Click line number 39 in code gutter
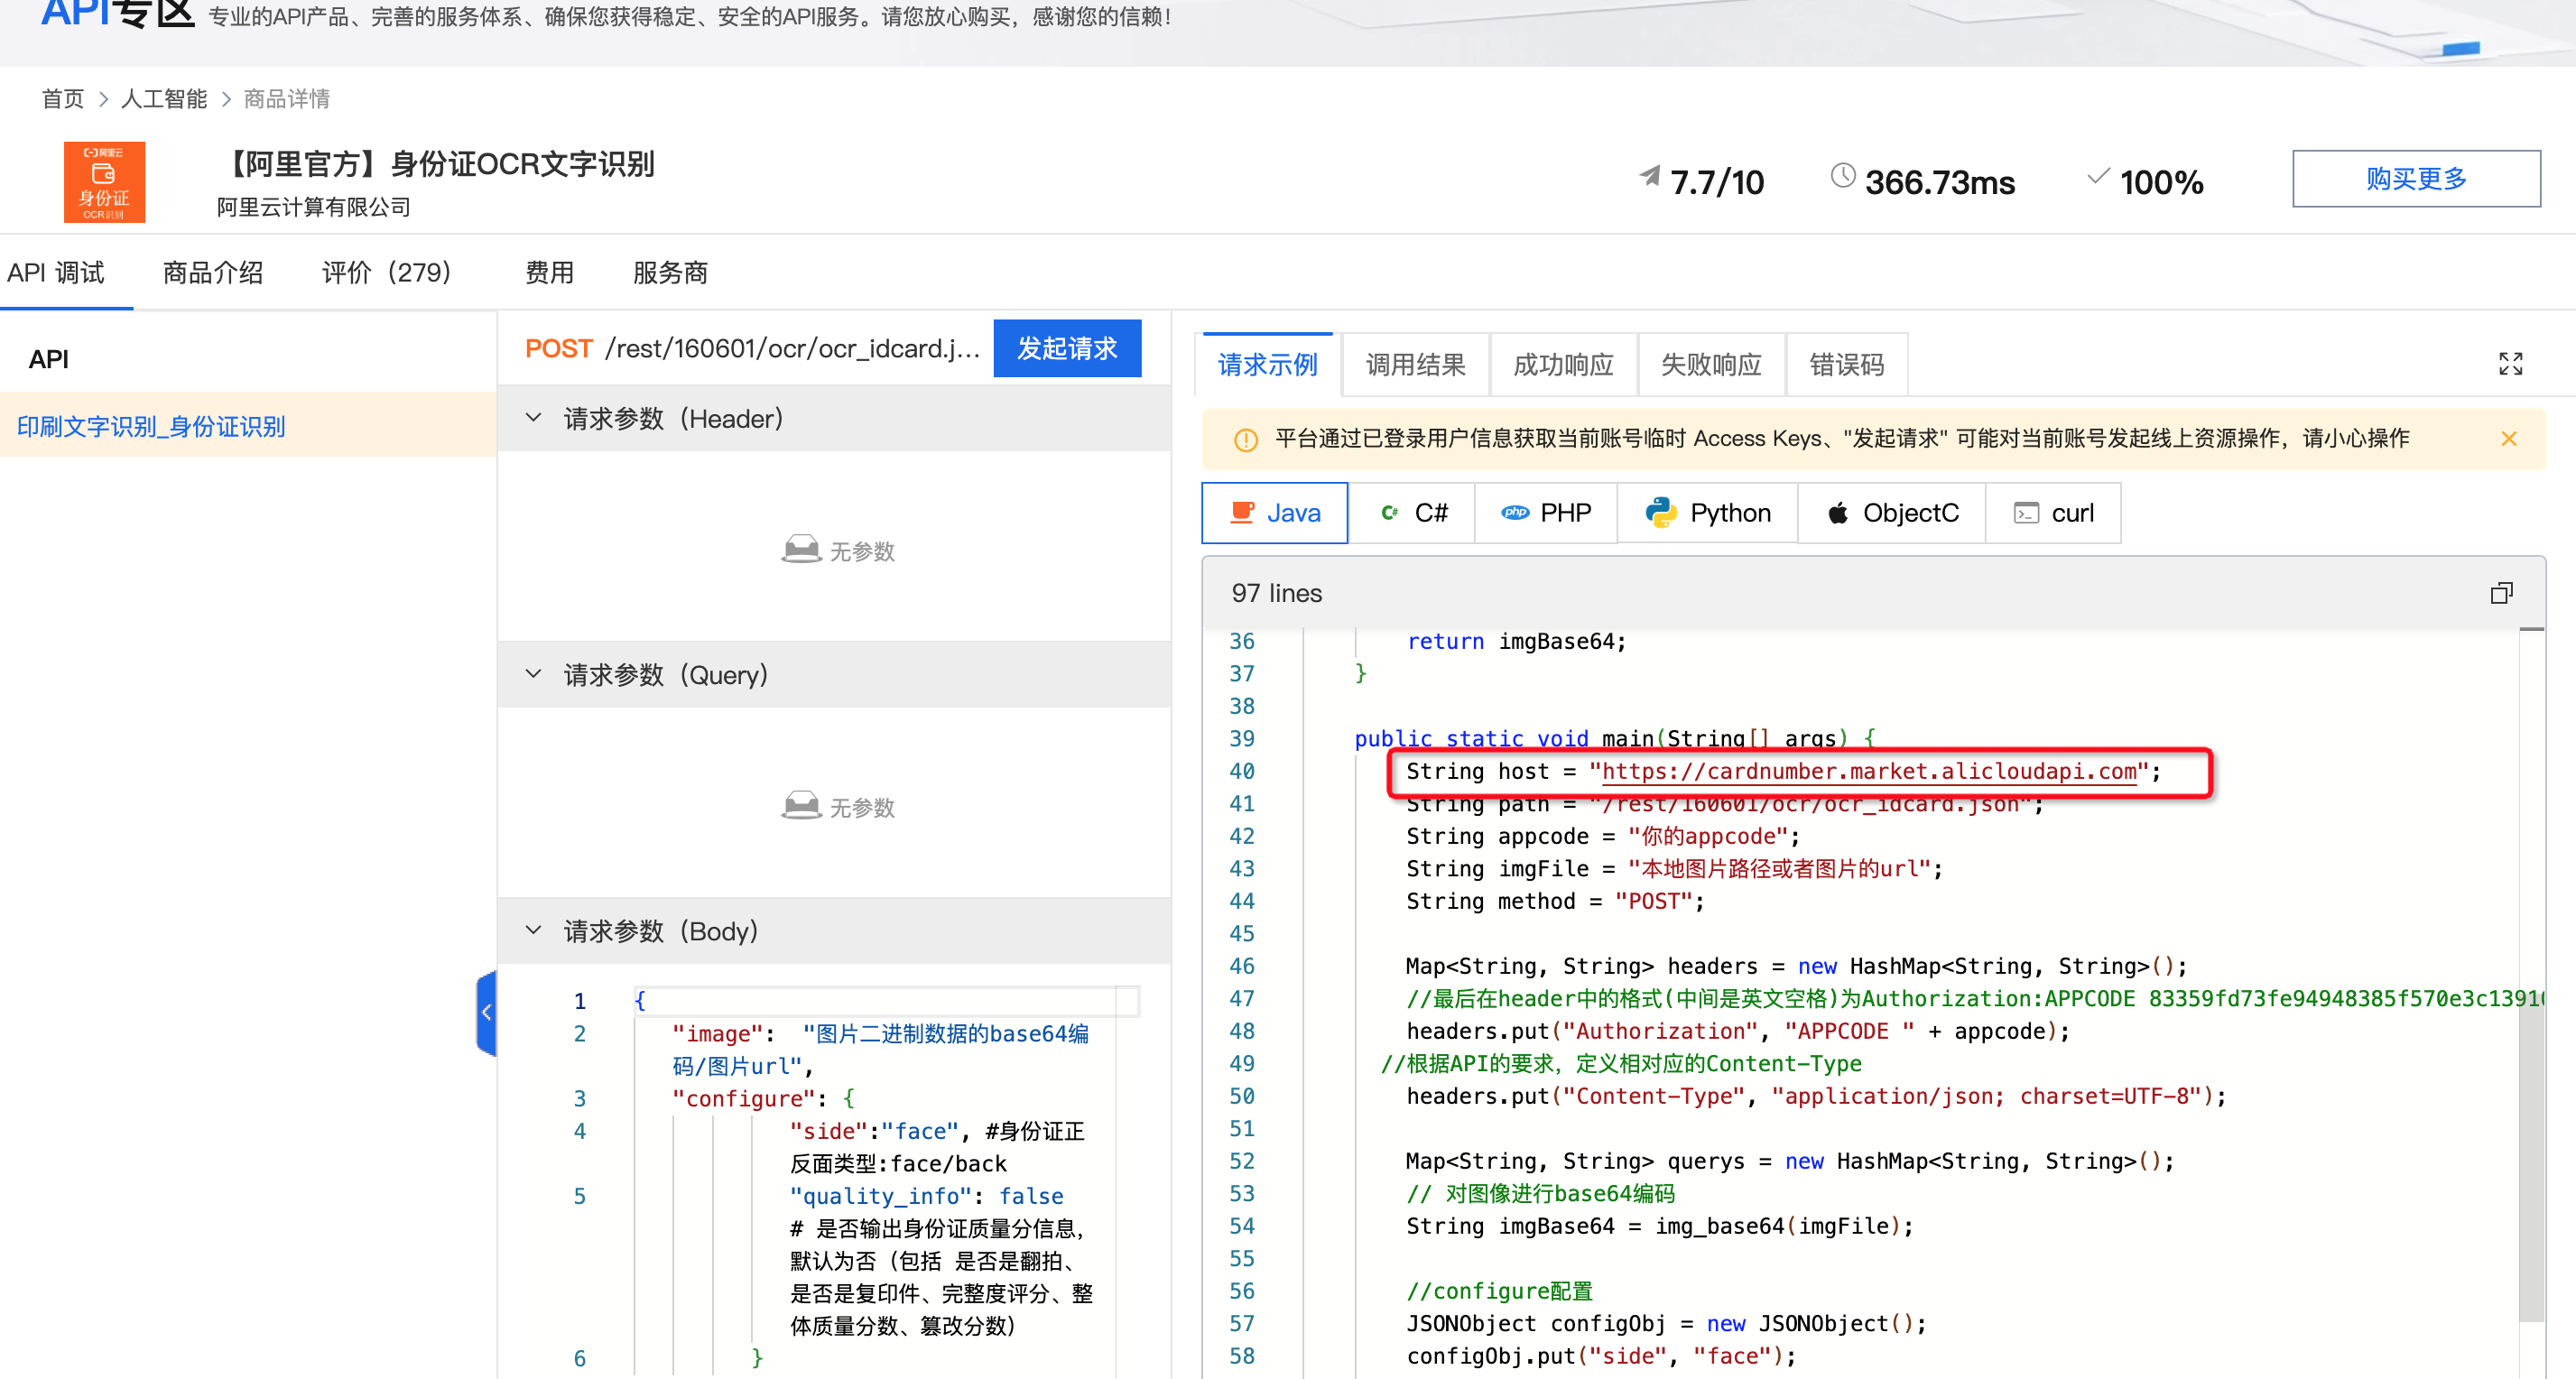Viewport: 2576px width, 1379px height. 1241,739
